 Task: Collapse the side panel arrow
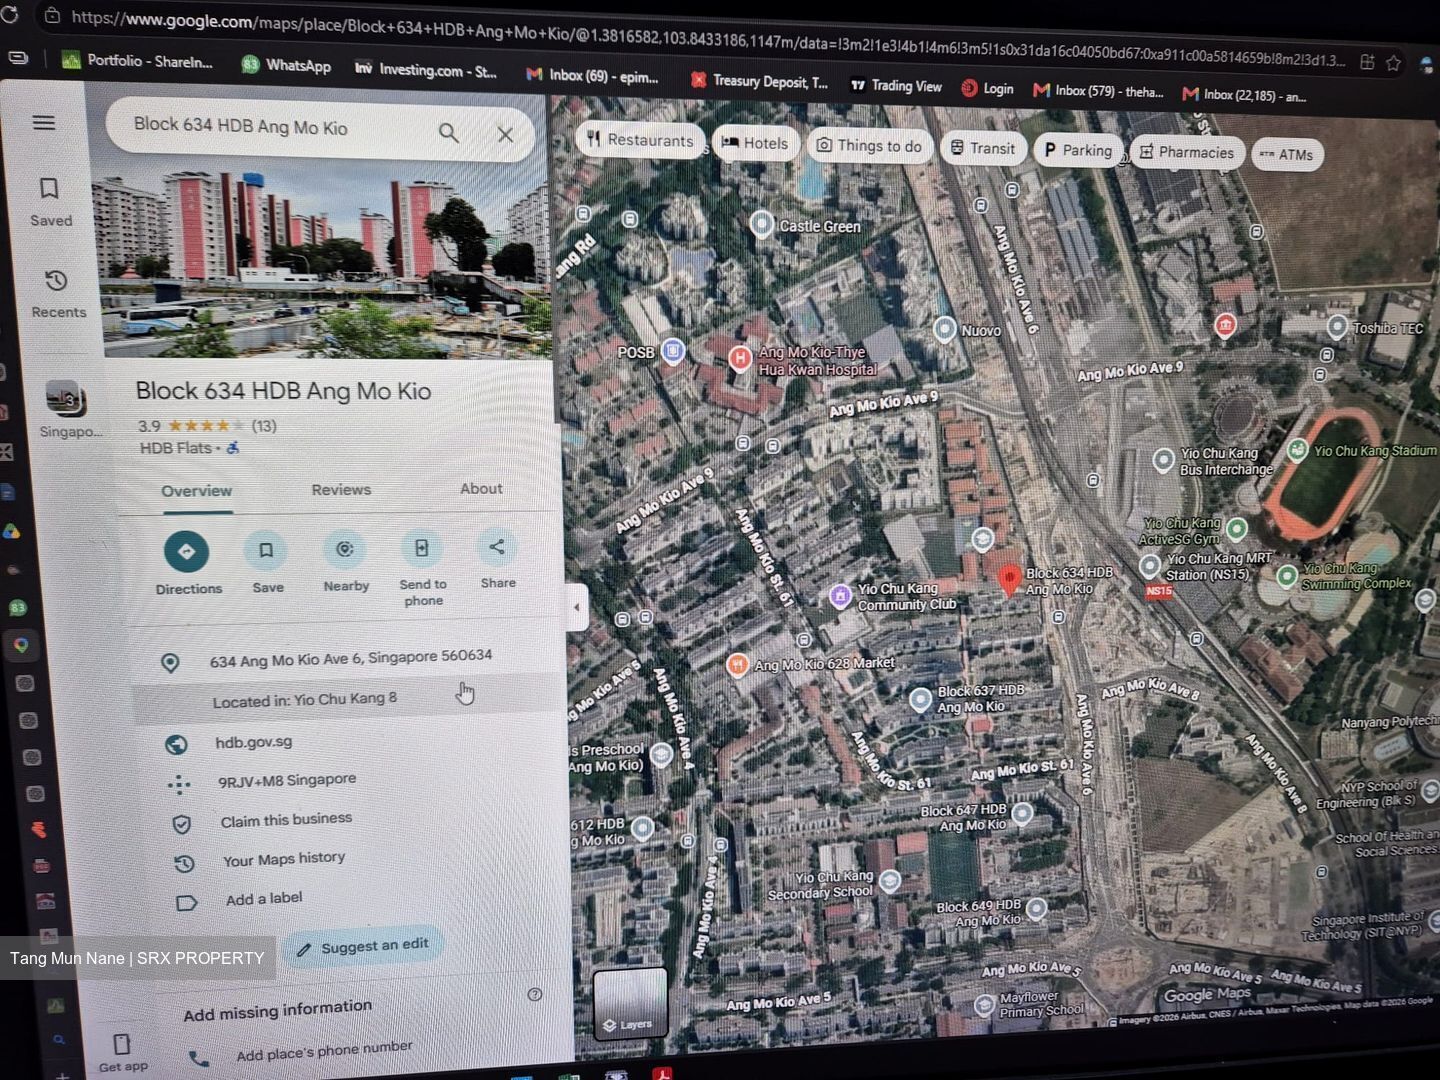(x=576, y=607)
